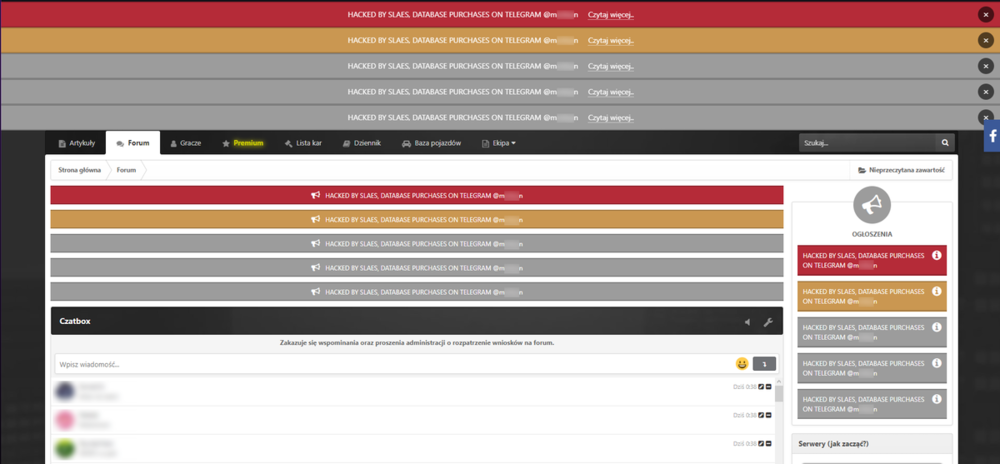
Task: Click the info icon on red announcement
Action: (x=936, y=255)
